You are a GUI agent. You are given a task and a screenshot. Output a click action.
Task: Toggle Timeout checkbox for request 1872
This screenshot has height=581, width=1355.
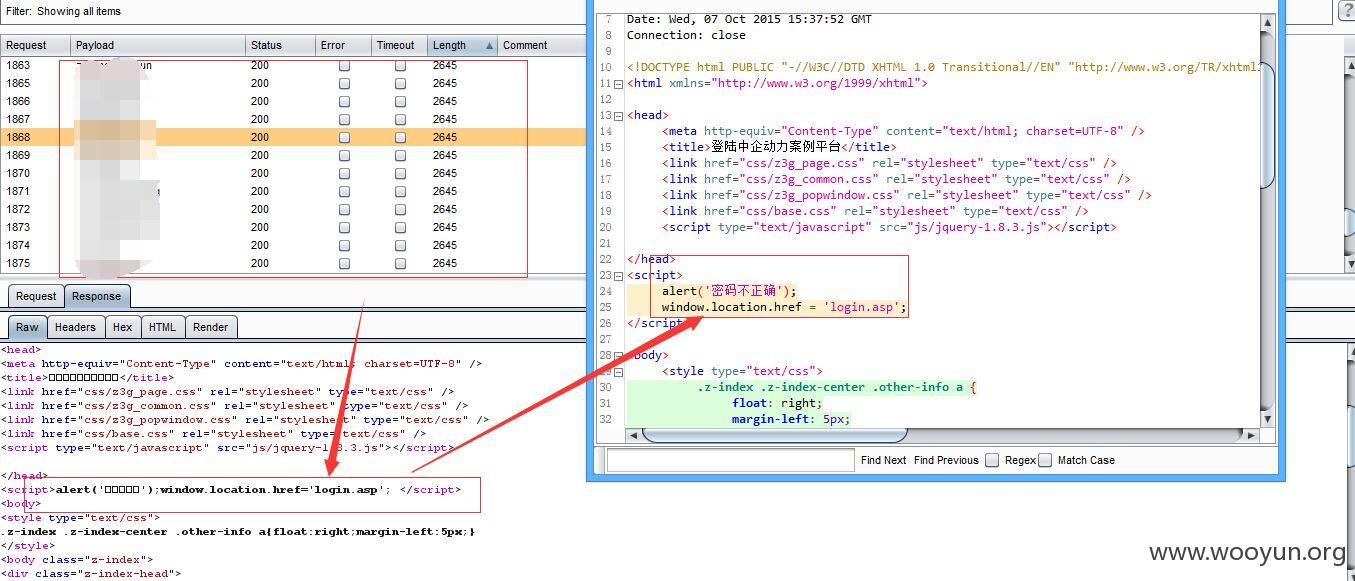[400, 209]
